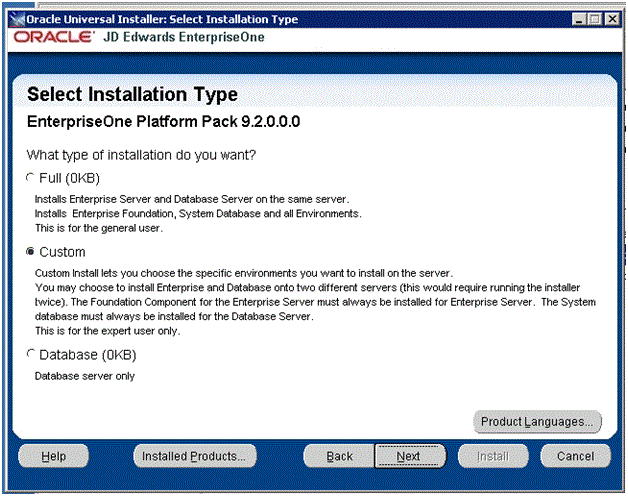
Task: Click 'This is for the general user.' text
Action: click(x=99, y=228)
